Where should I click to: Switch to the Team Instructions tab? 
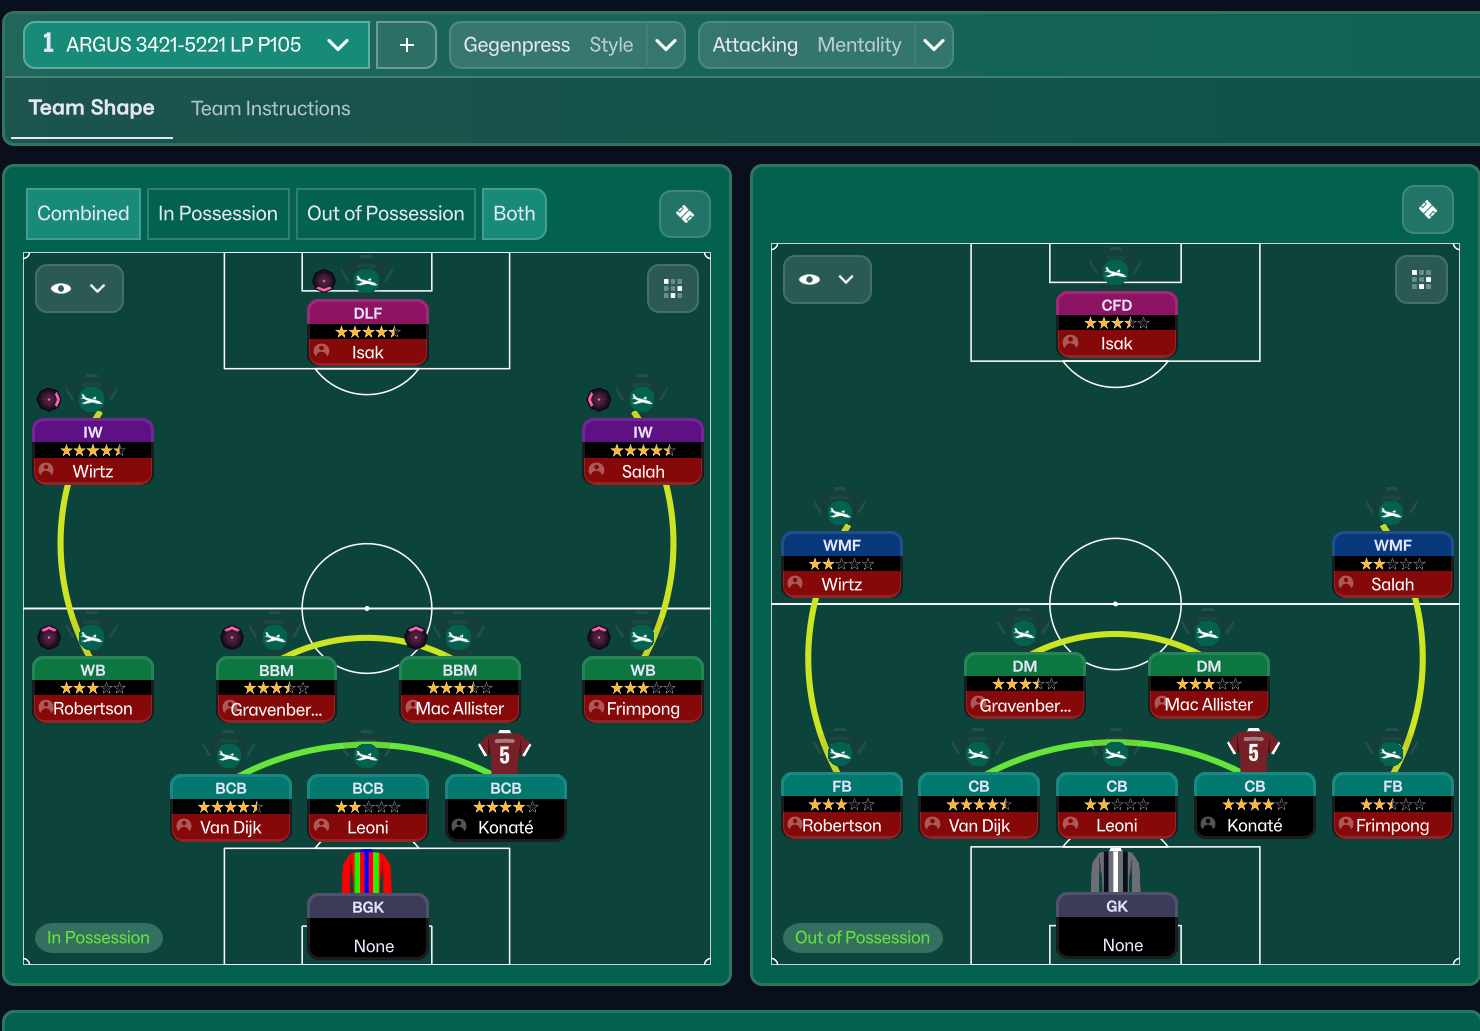pos(270,108)
